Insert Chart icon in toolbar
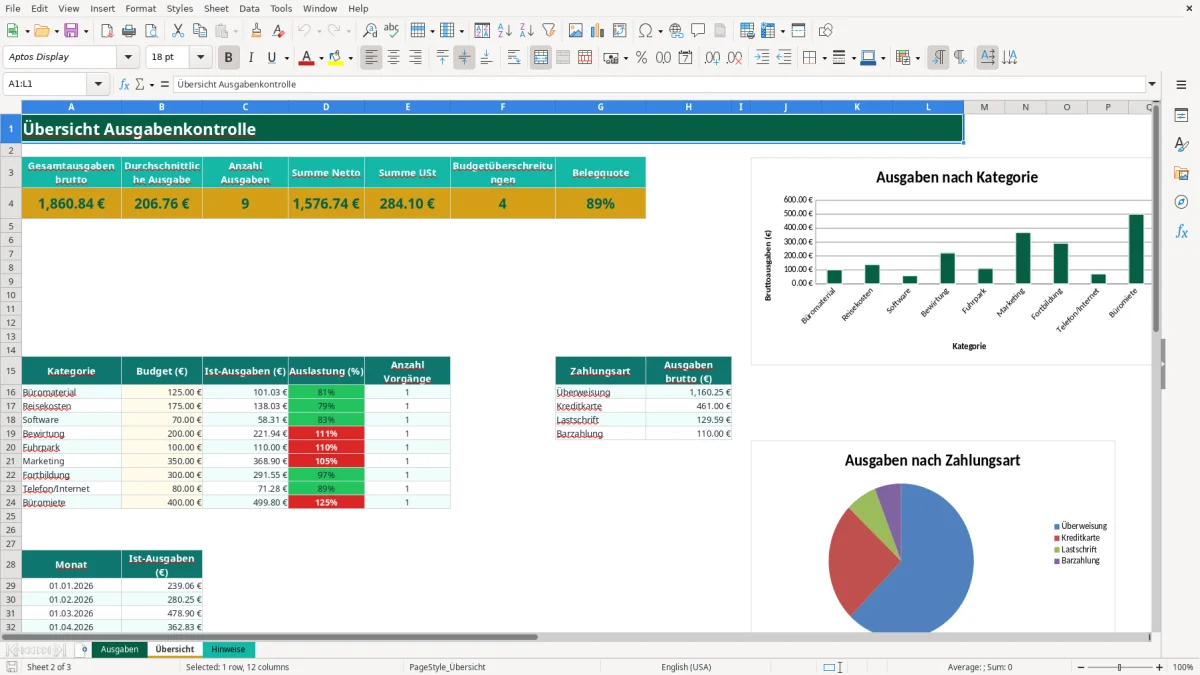Screen dimensions: 1200x675 (x=597, y=31)
